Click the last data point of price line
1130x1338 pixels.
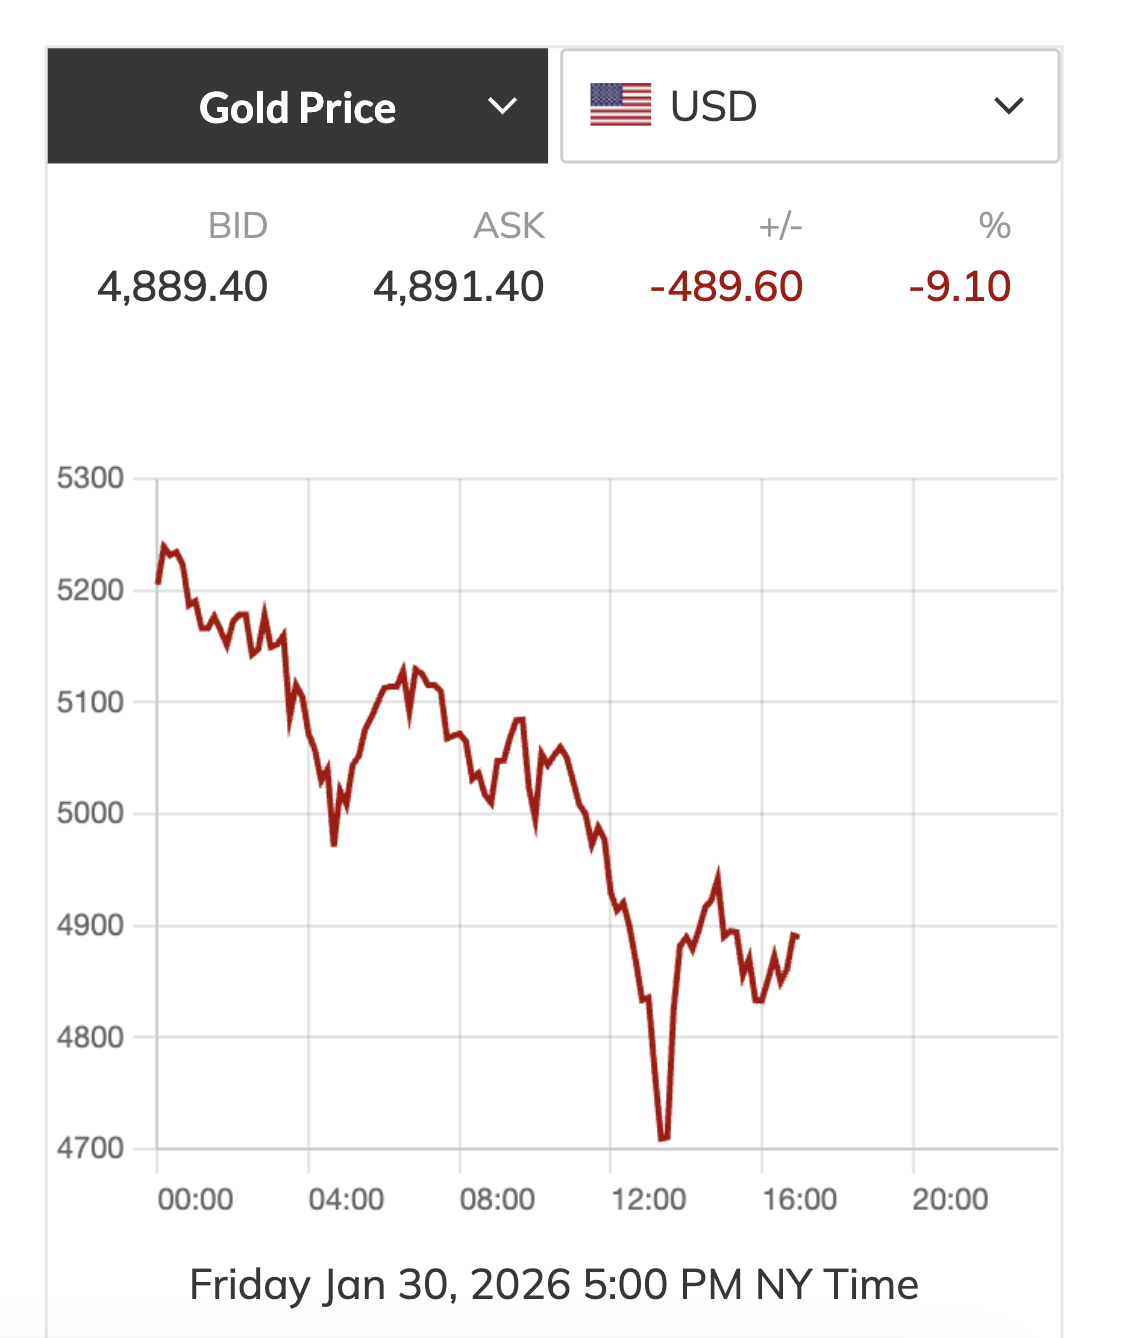pos(796,936)
